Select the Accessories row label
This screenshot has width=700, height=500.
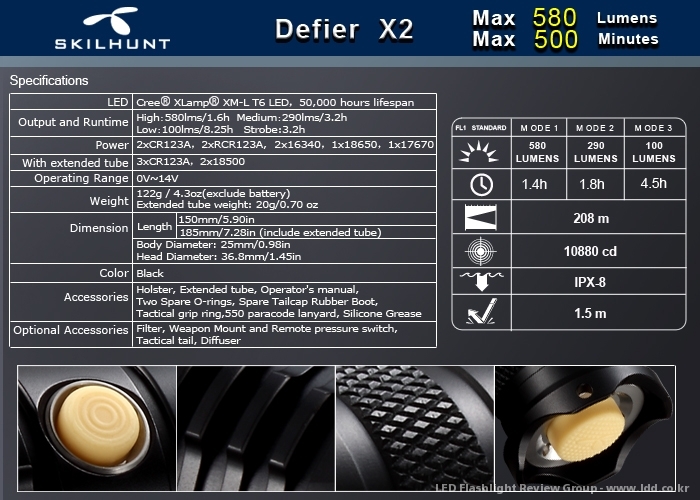tap(96, 297)
